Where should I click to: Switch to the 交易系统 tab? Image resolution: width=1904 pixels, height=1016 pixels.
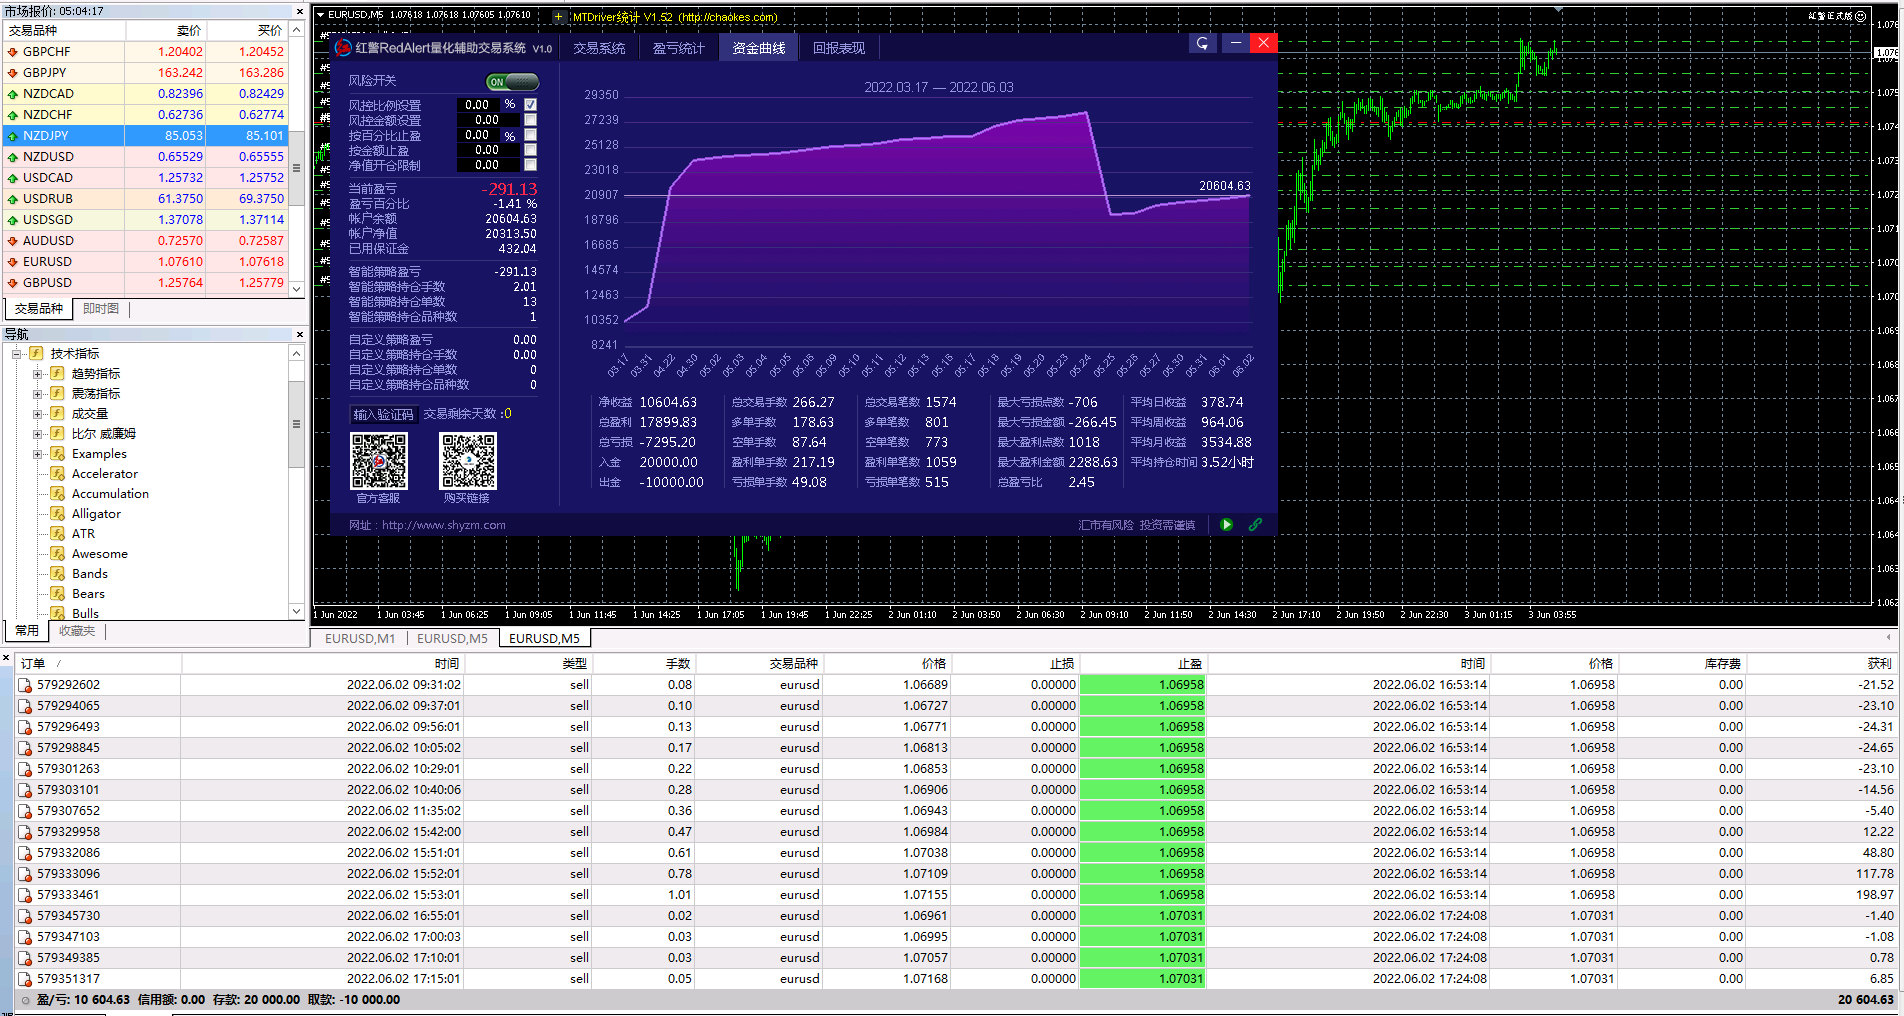[599, 48]
